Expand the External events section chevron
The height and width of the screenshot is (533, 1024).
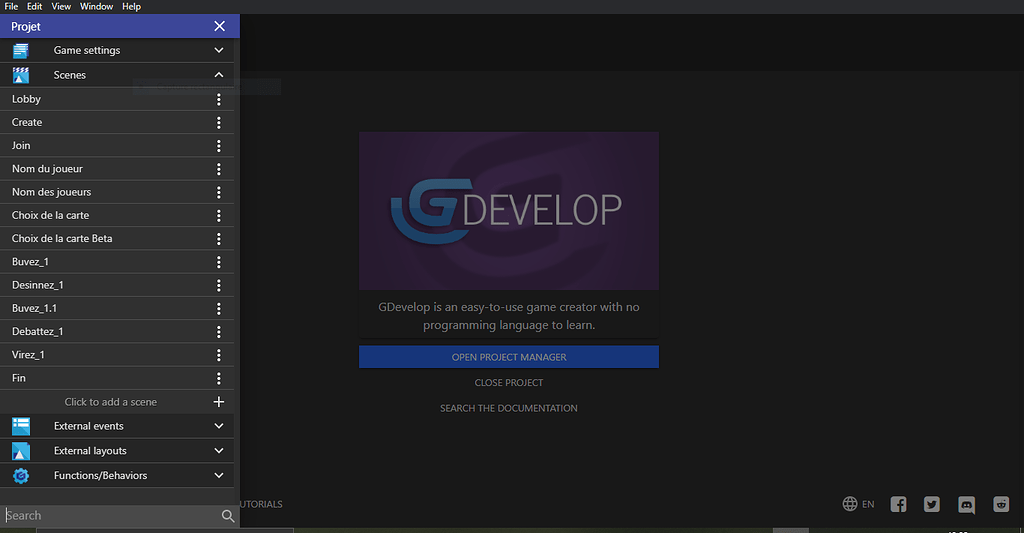coord(219,426)
